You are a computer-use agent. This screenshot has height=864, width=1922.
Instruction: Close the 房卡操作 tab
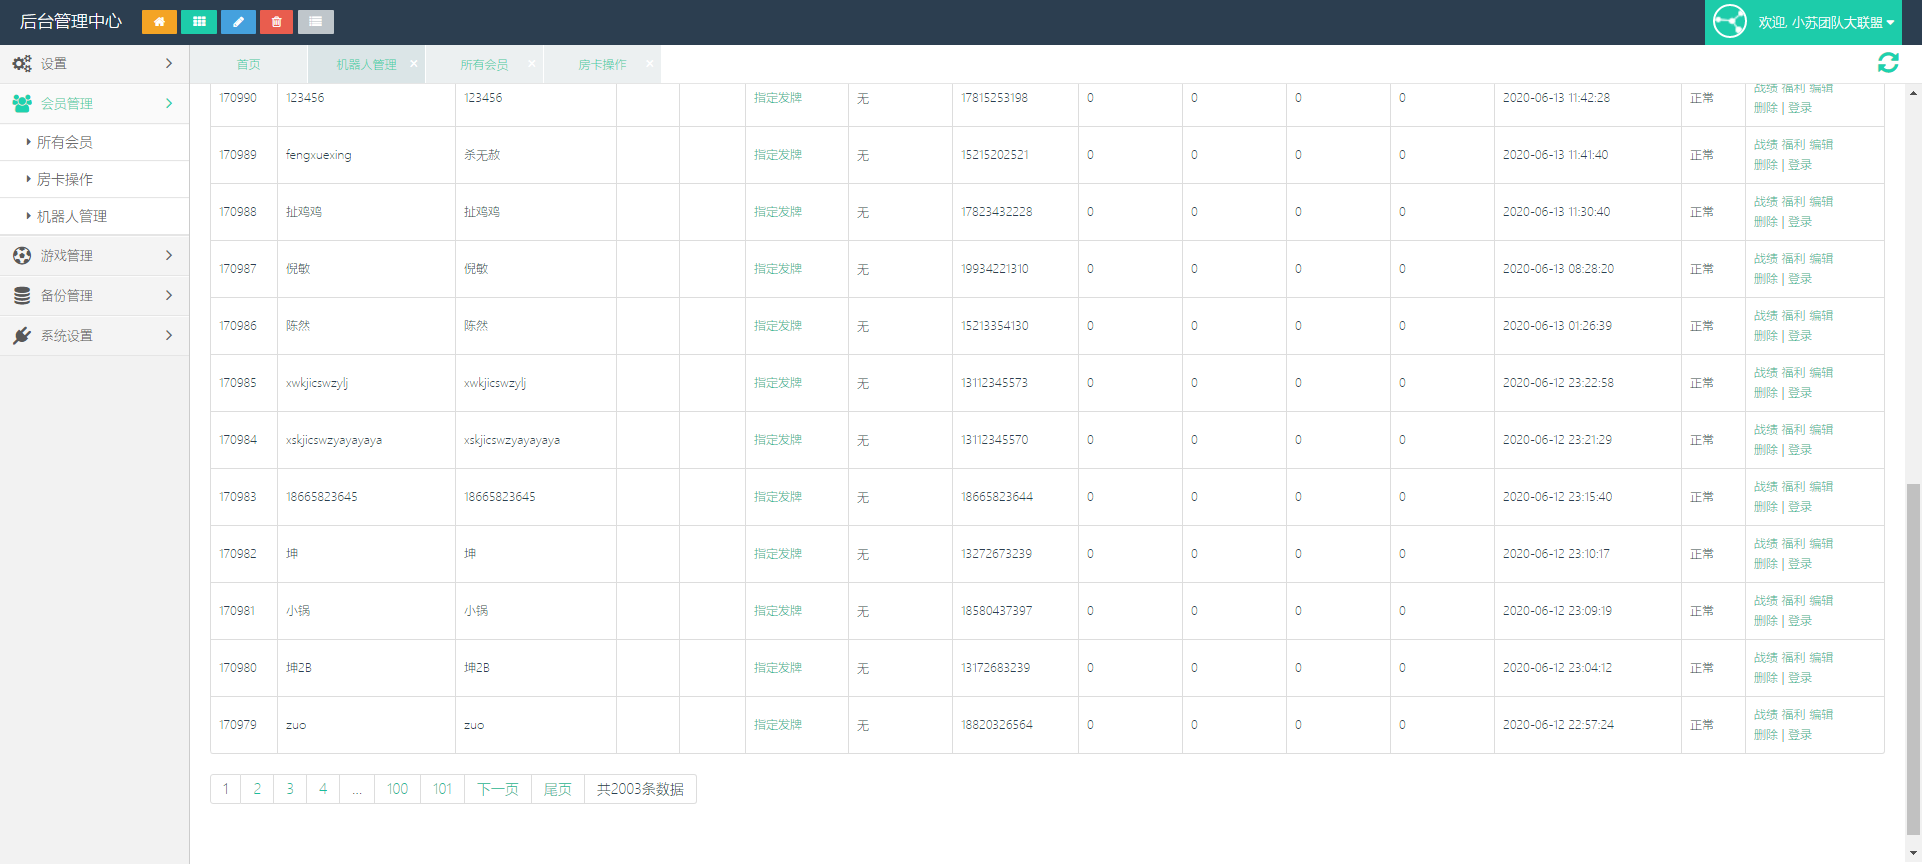[649, 63]
